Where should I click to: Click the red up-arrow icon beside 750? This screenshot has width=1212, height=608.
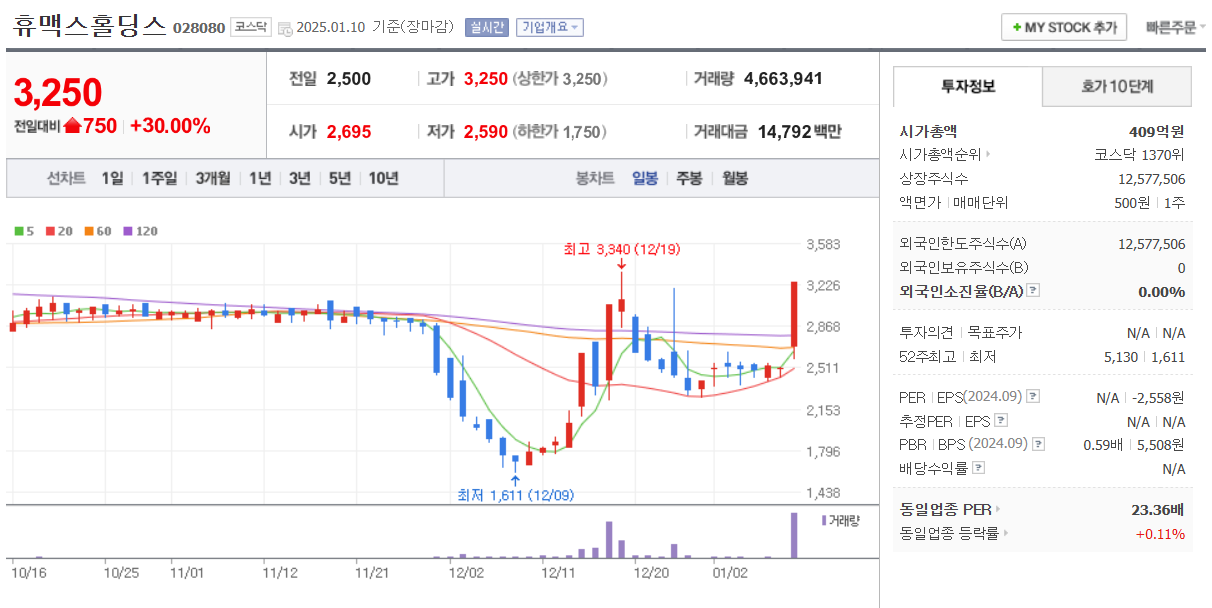click(72, 126)
